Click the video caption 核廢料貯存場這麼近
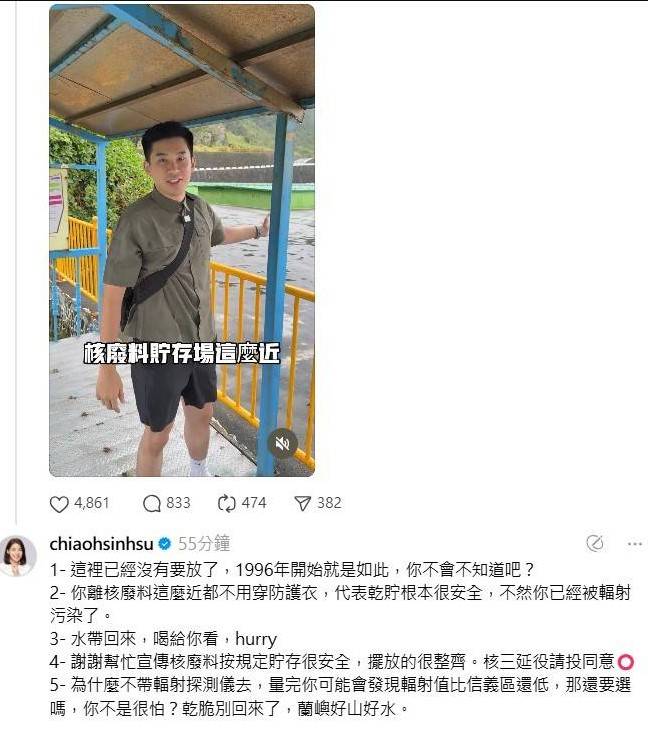The height and width of the screenshot is (729, 648). (182, 353)
